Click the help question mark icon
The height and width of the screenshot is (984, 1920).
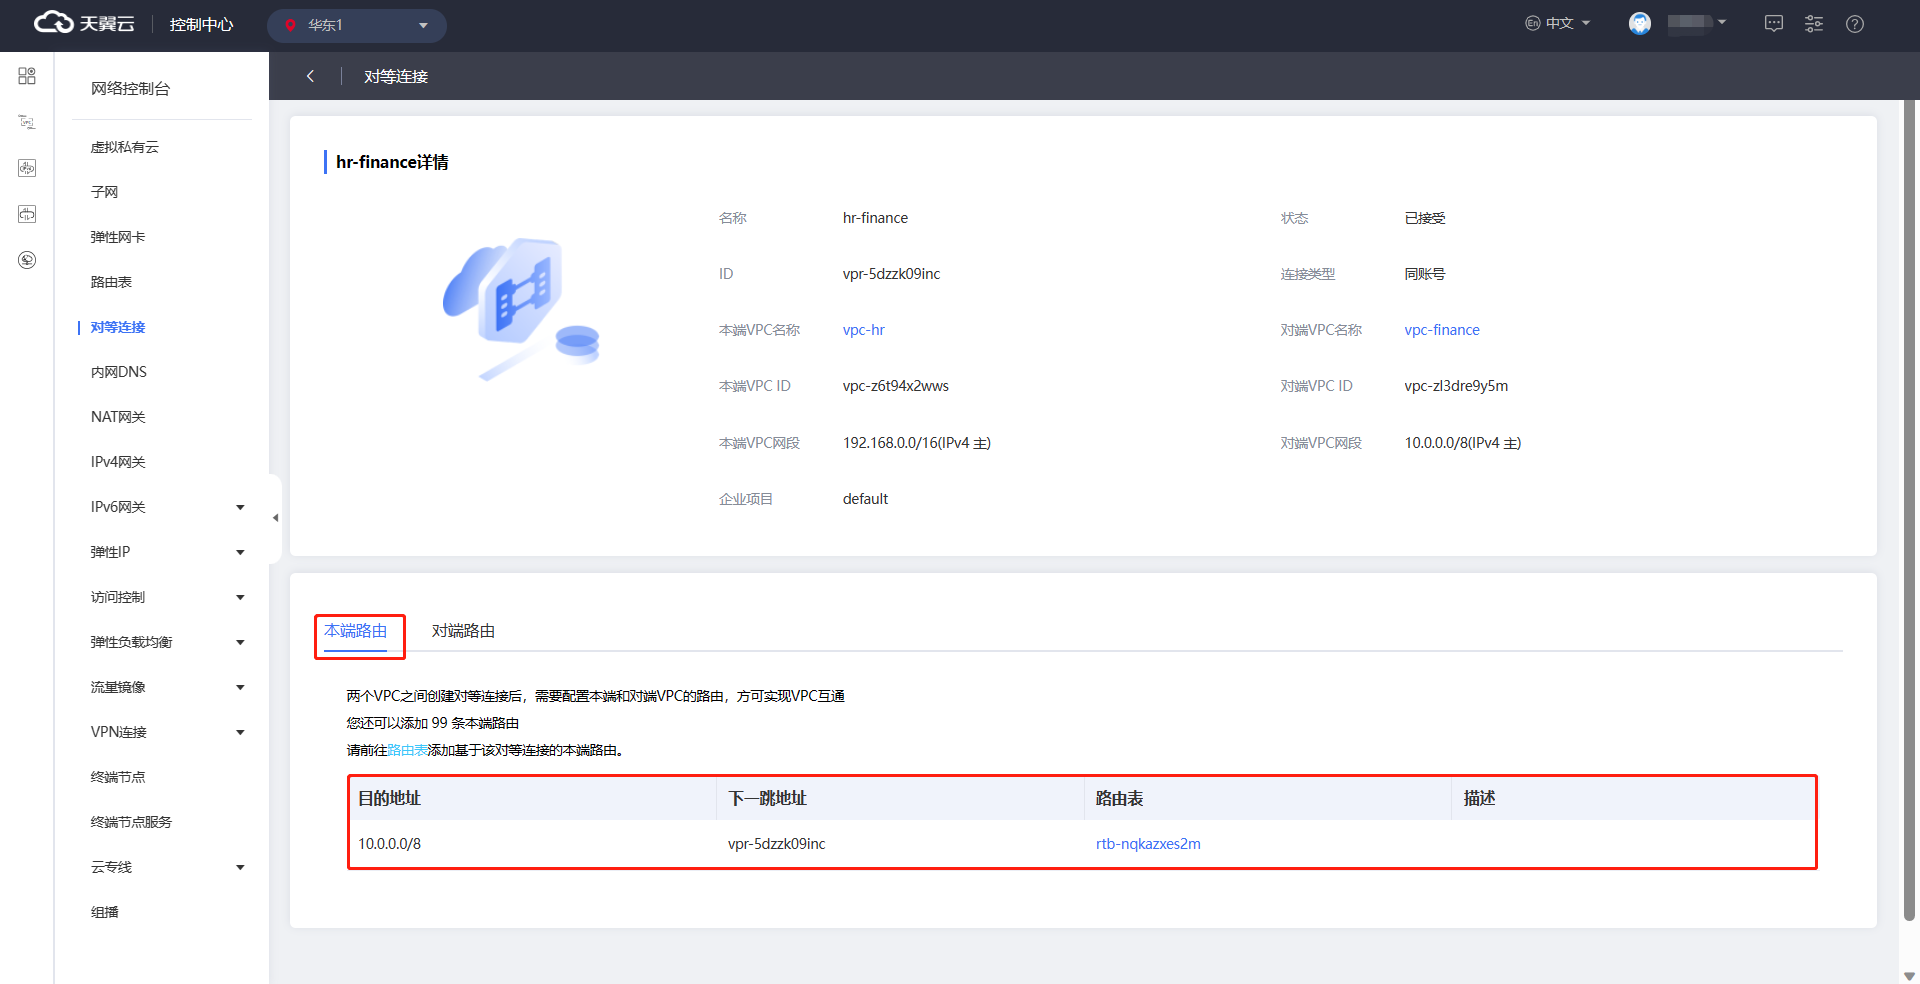(1855, 24)
